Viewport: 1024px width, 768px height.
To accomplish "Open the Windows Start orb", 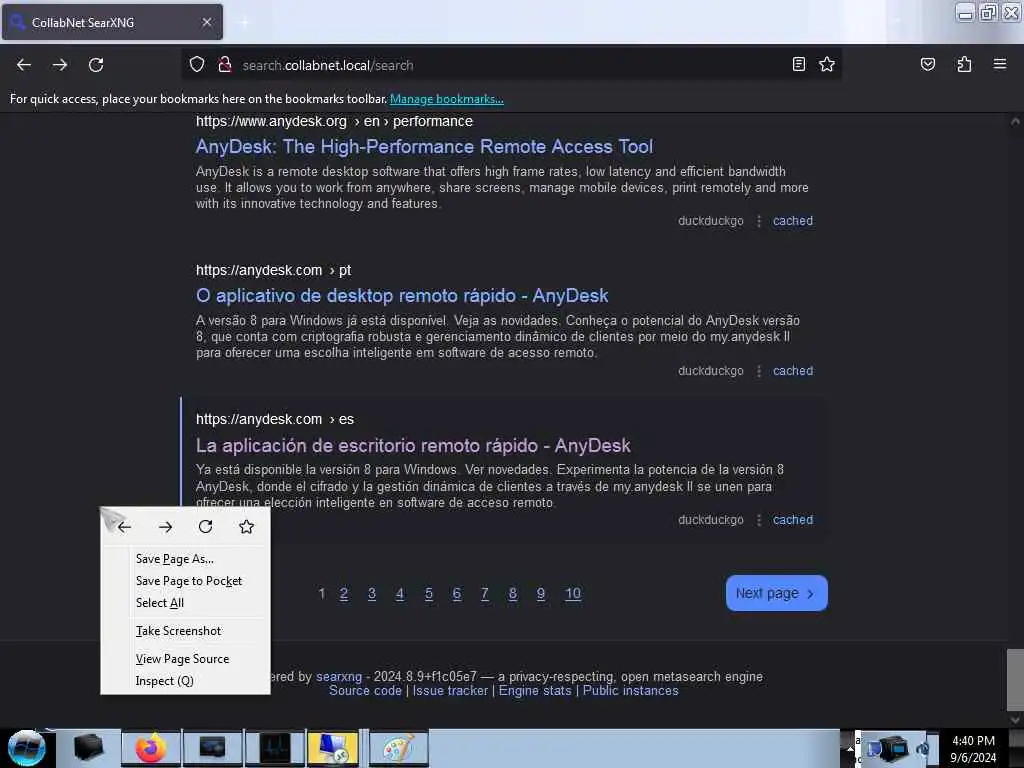I will (27, 748).
